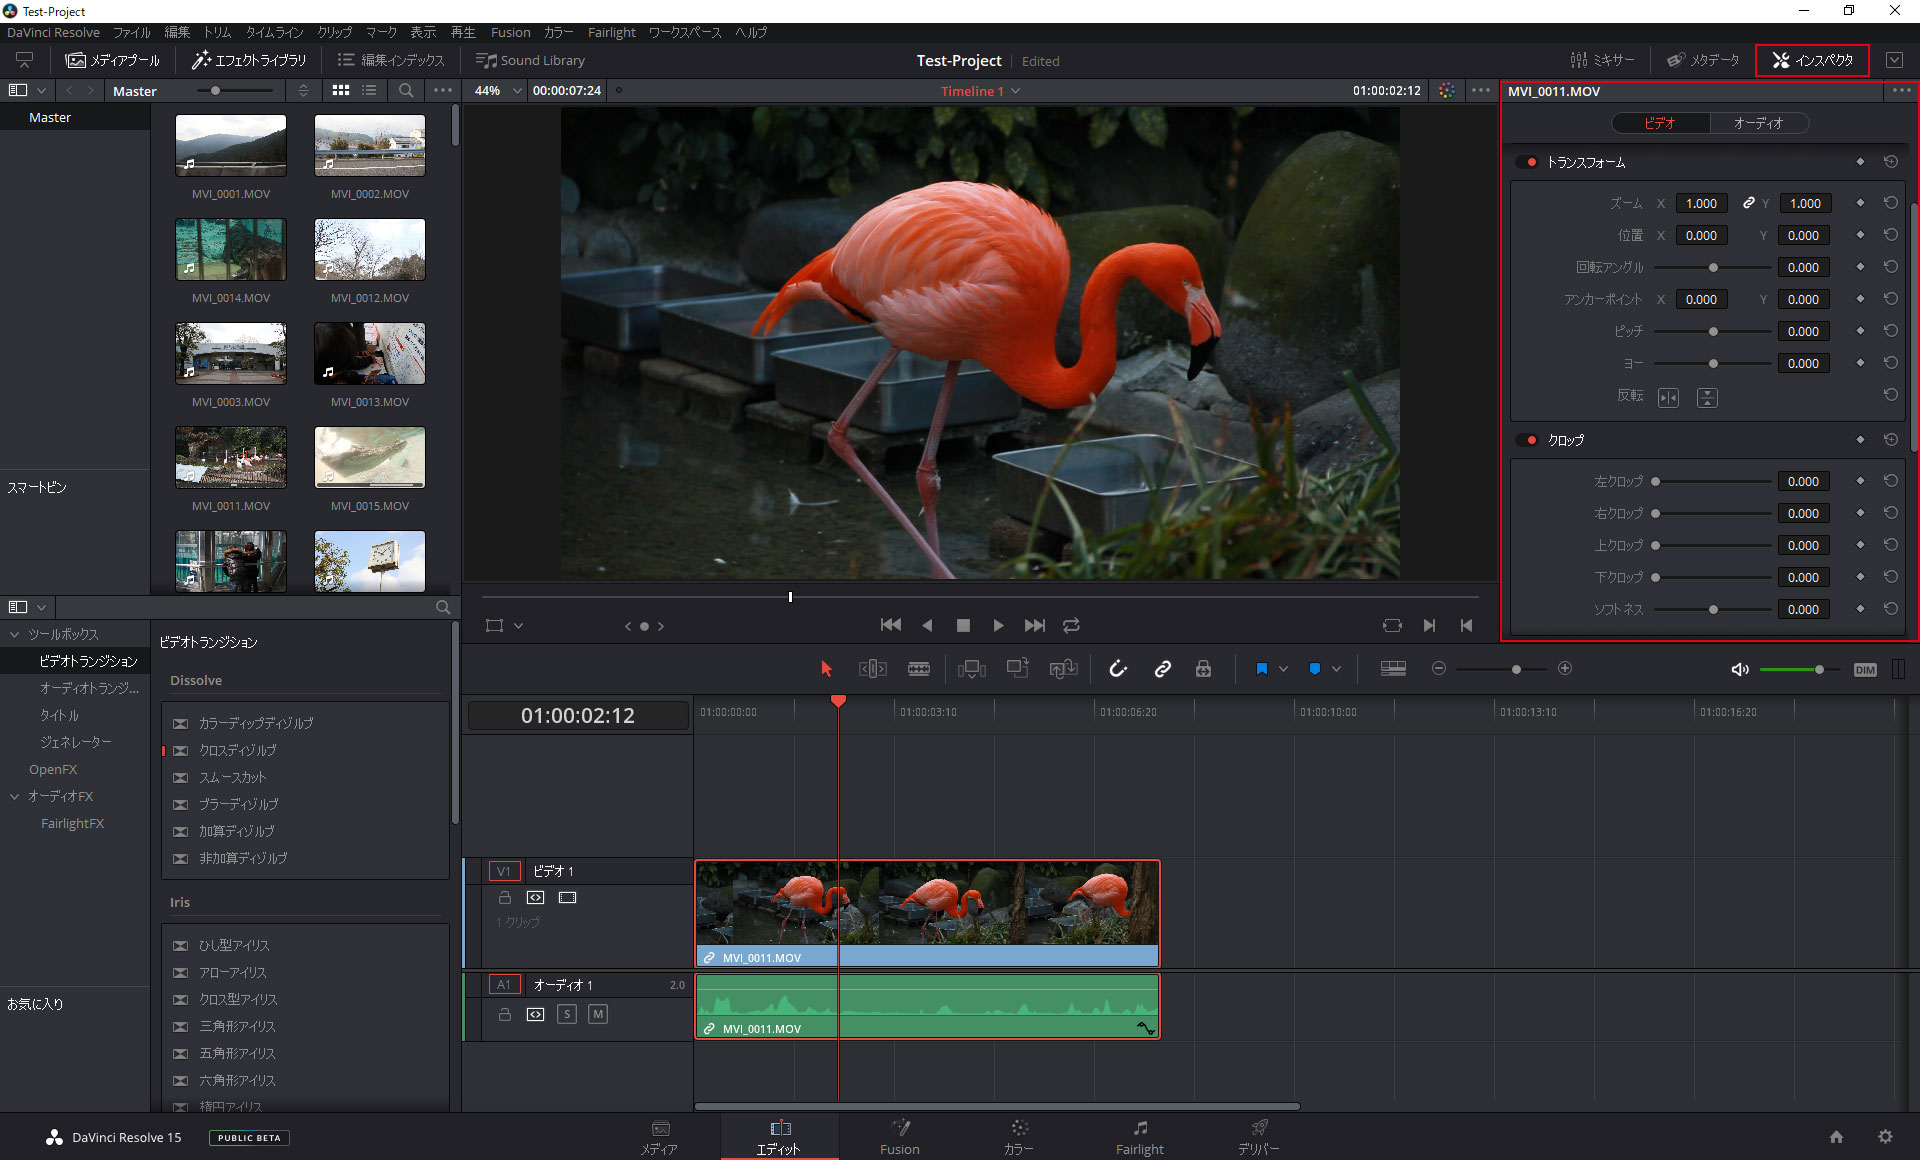Search the media pool
The width and height of the screenshot is (1920, 1160).
406,90
